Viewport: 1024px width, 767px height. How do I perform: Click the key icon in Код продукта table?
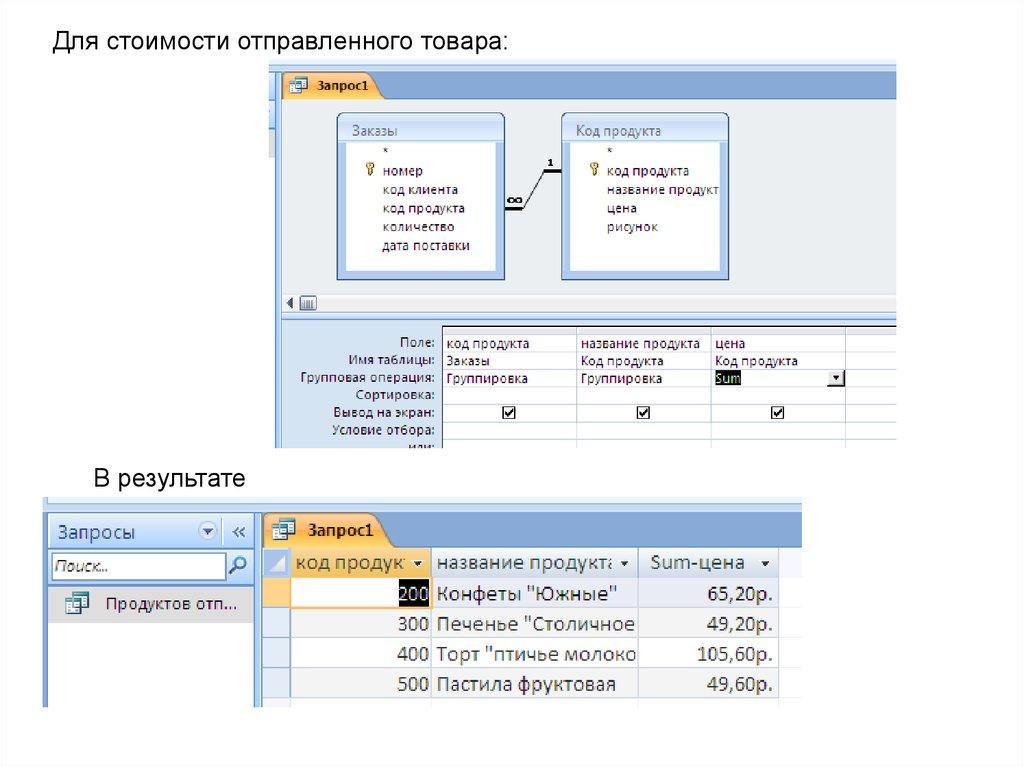coord(593,170)
